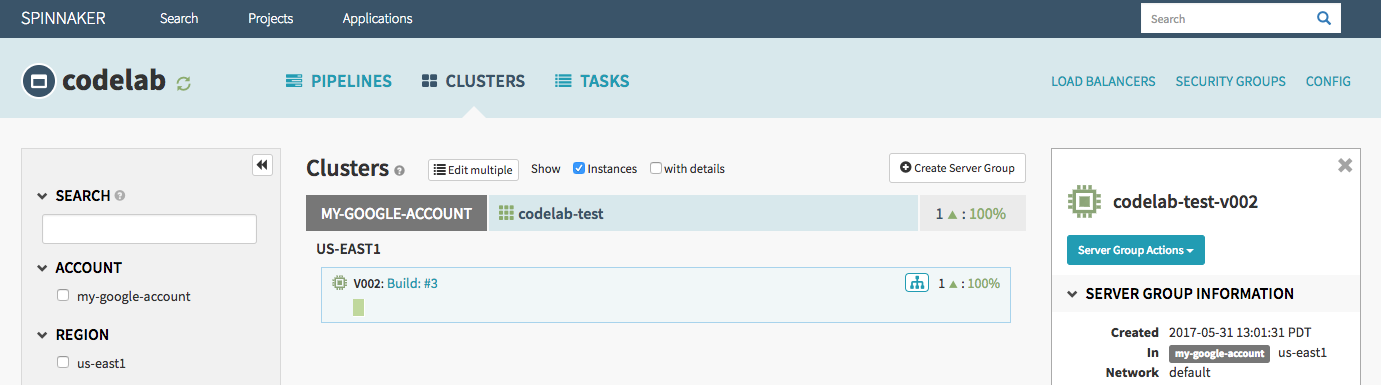Click the refresh icon beside codelab
The width and height of the screenshot is (1381, 385).
click(x=183, y=84)
